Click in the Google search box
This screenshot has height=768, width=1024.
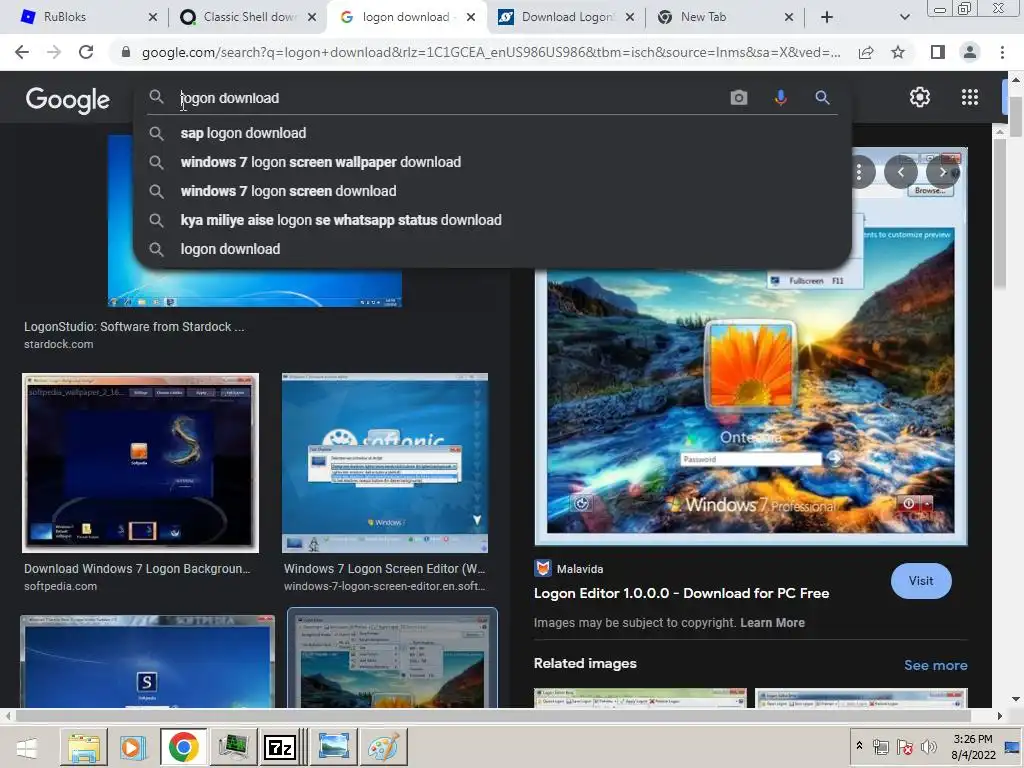tap(451, 98)
